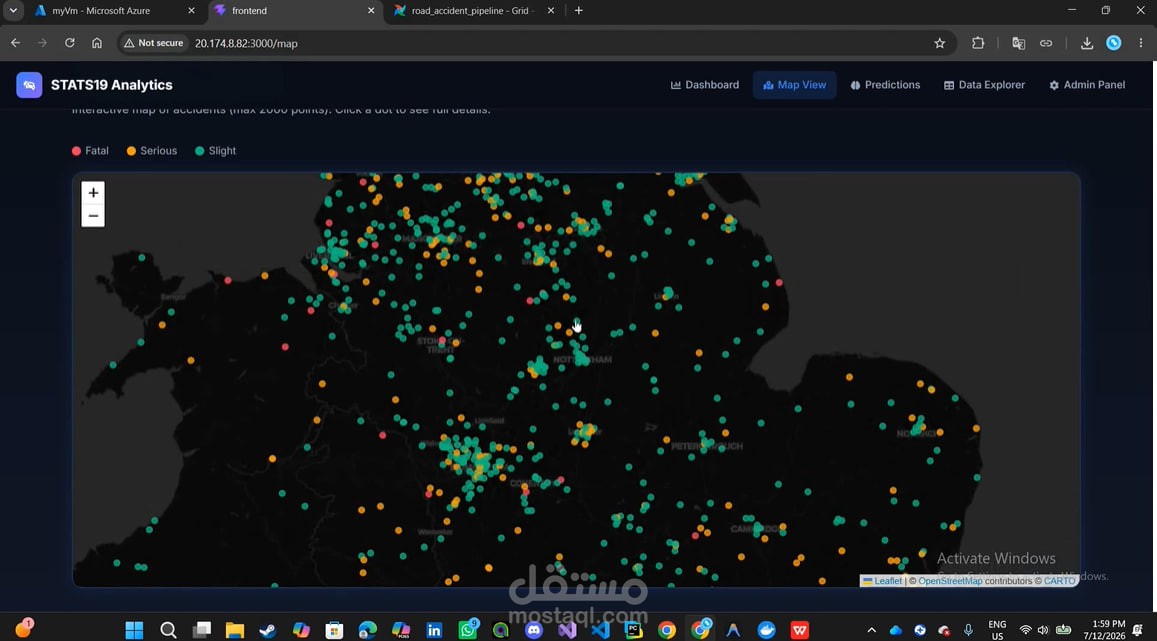The image size is (1157, 641).
Task: Open the Admin Panel
Action: (1087, 85)
